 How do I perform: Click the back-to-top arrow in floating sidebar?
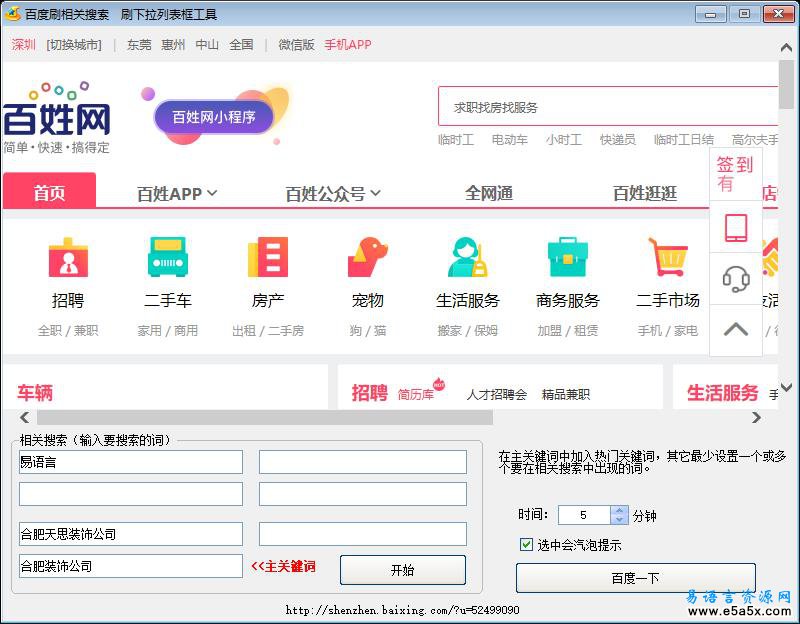736,330
